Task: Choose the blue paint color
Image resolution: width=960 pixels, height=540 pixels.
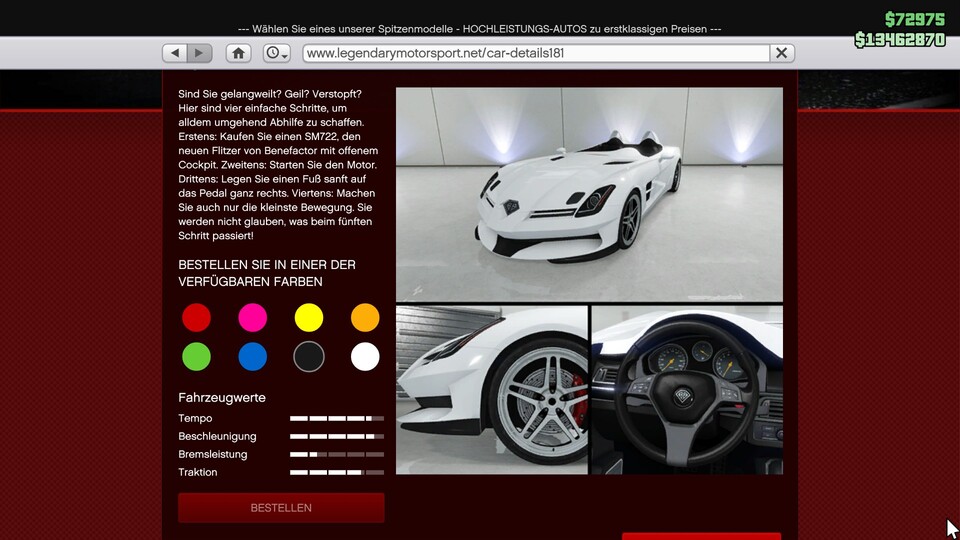Action: 253,356
